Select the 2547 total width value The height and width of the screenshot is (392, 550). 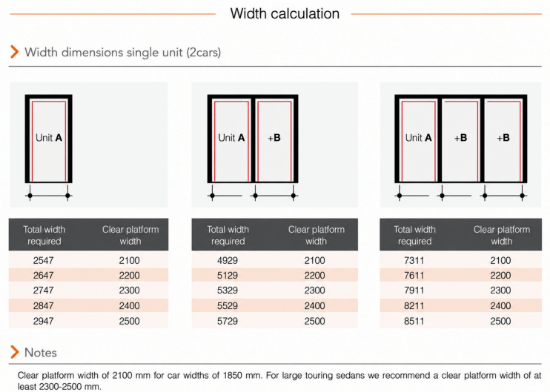(x=43, y=261)
